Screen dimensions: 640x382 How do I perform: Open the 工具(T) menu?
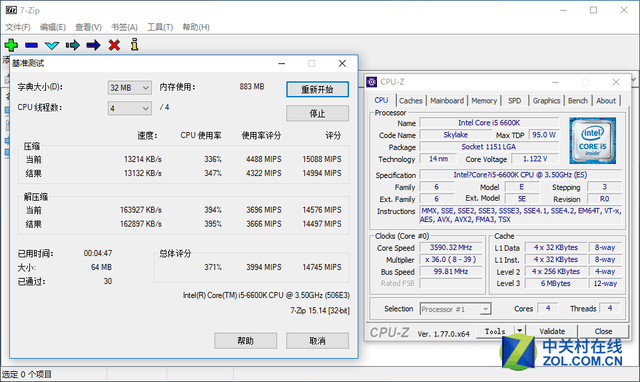point(160,27)
